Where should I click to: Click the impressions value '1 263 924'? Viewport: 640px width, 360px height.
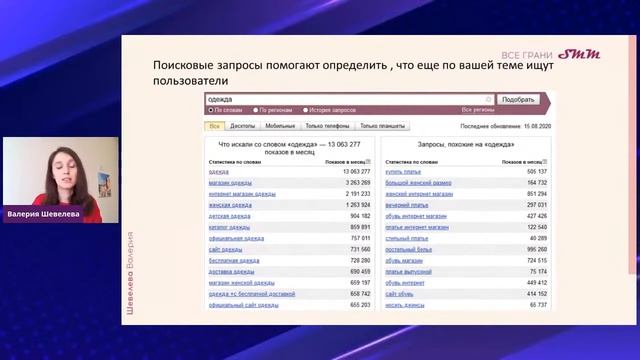click(358, 205)
